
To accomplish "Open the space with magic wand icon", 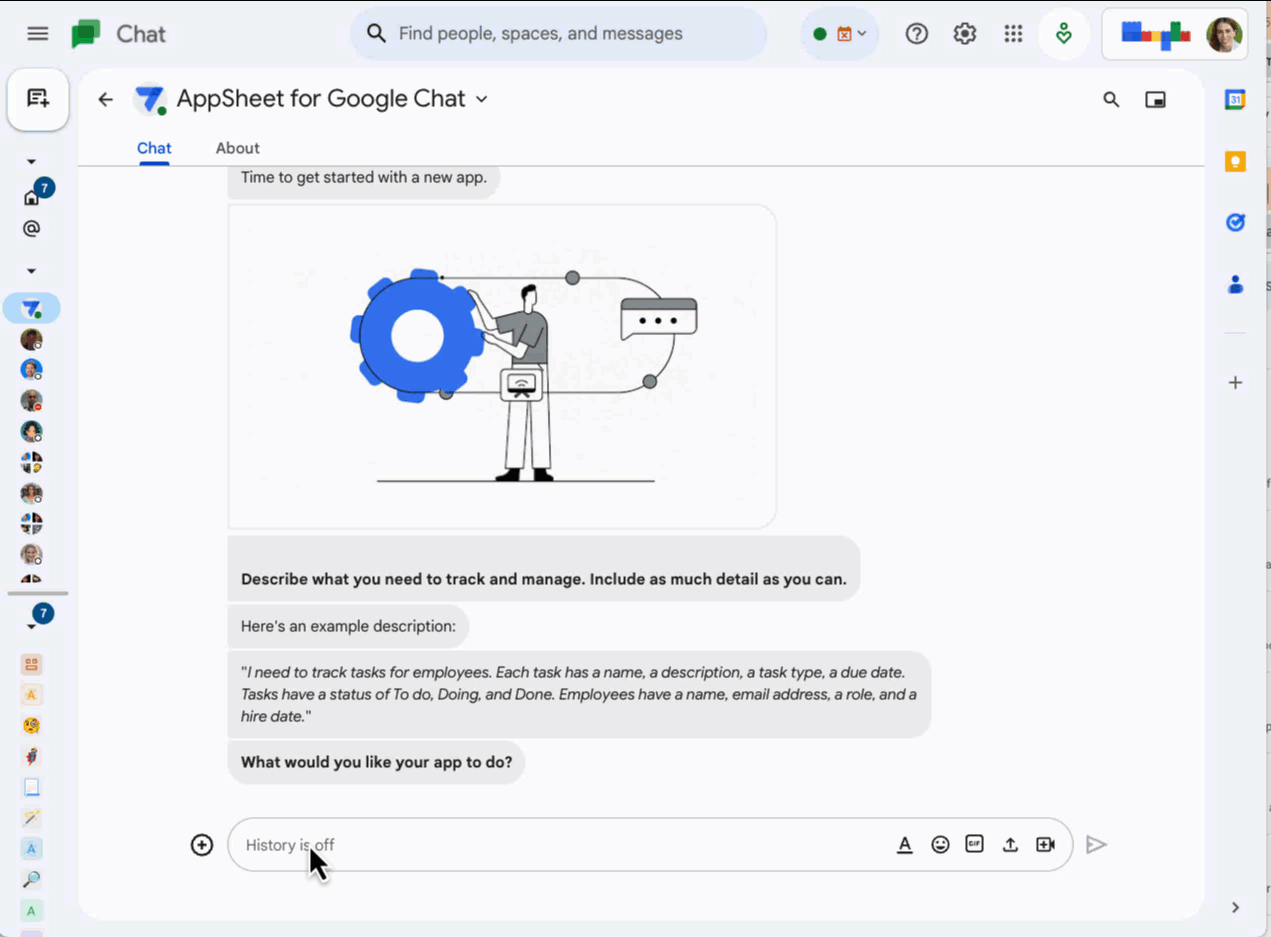I will point(32,818).
